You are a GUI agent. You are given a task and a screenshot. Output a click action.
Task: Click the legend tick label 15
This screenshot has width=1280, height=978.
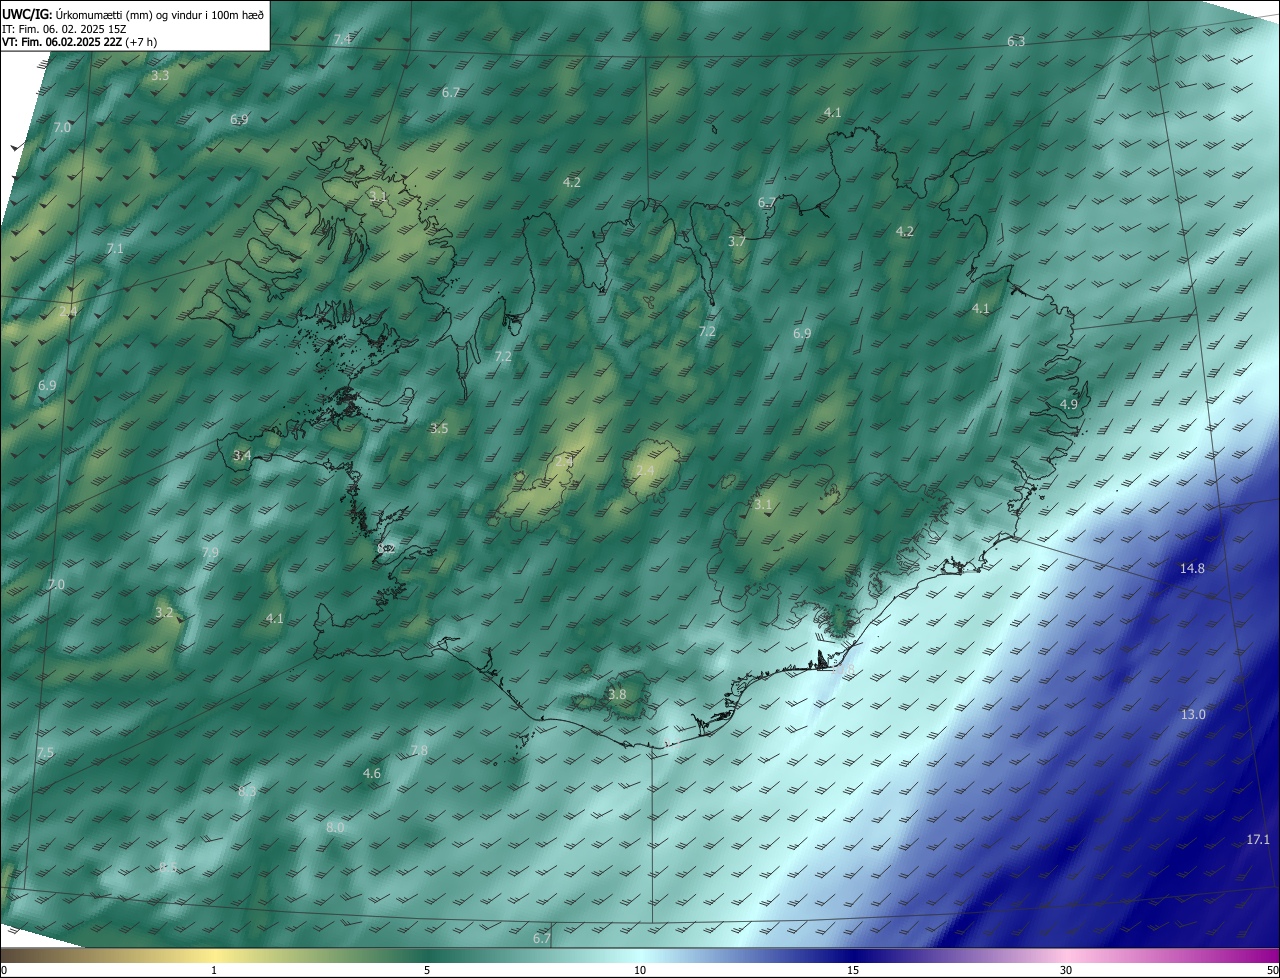[853, 970]
